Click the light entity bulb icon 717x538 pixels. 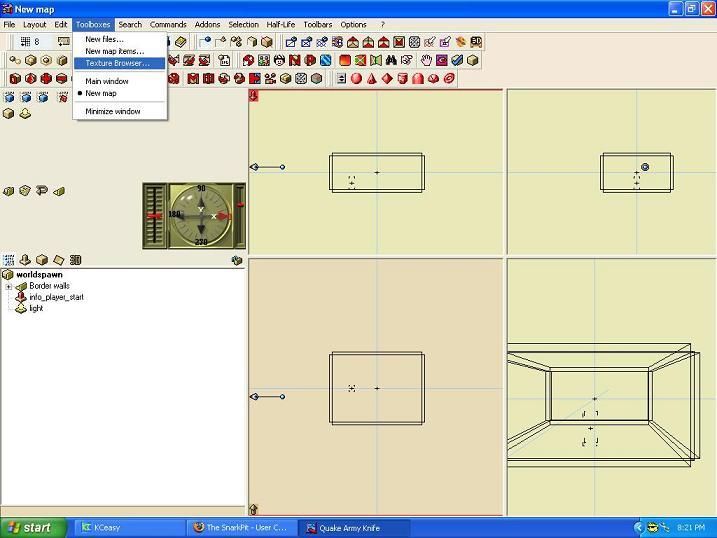tap(21, 309)
